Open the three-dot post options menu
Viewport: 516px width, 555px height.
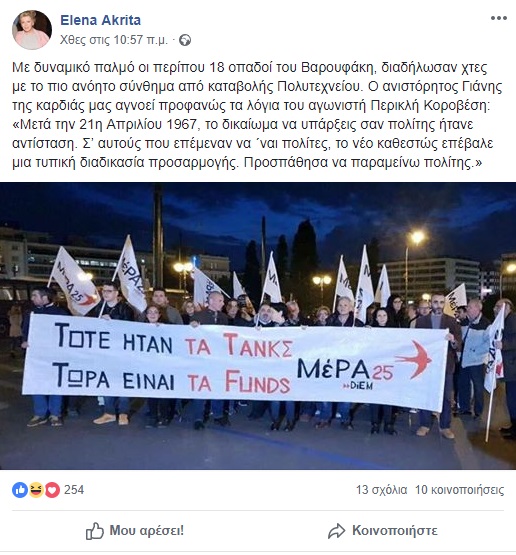click(x=499, y=18)
